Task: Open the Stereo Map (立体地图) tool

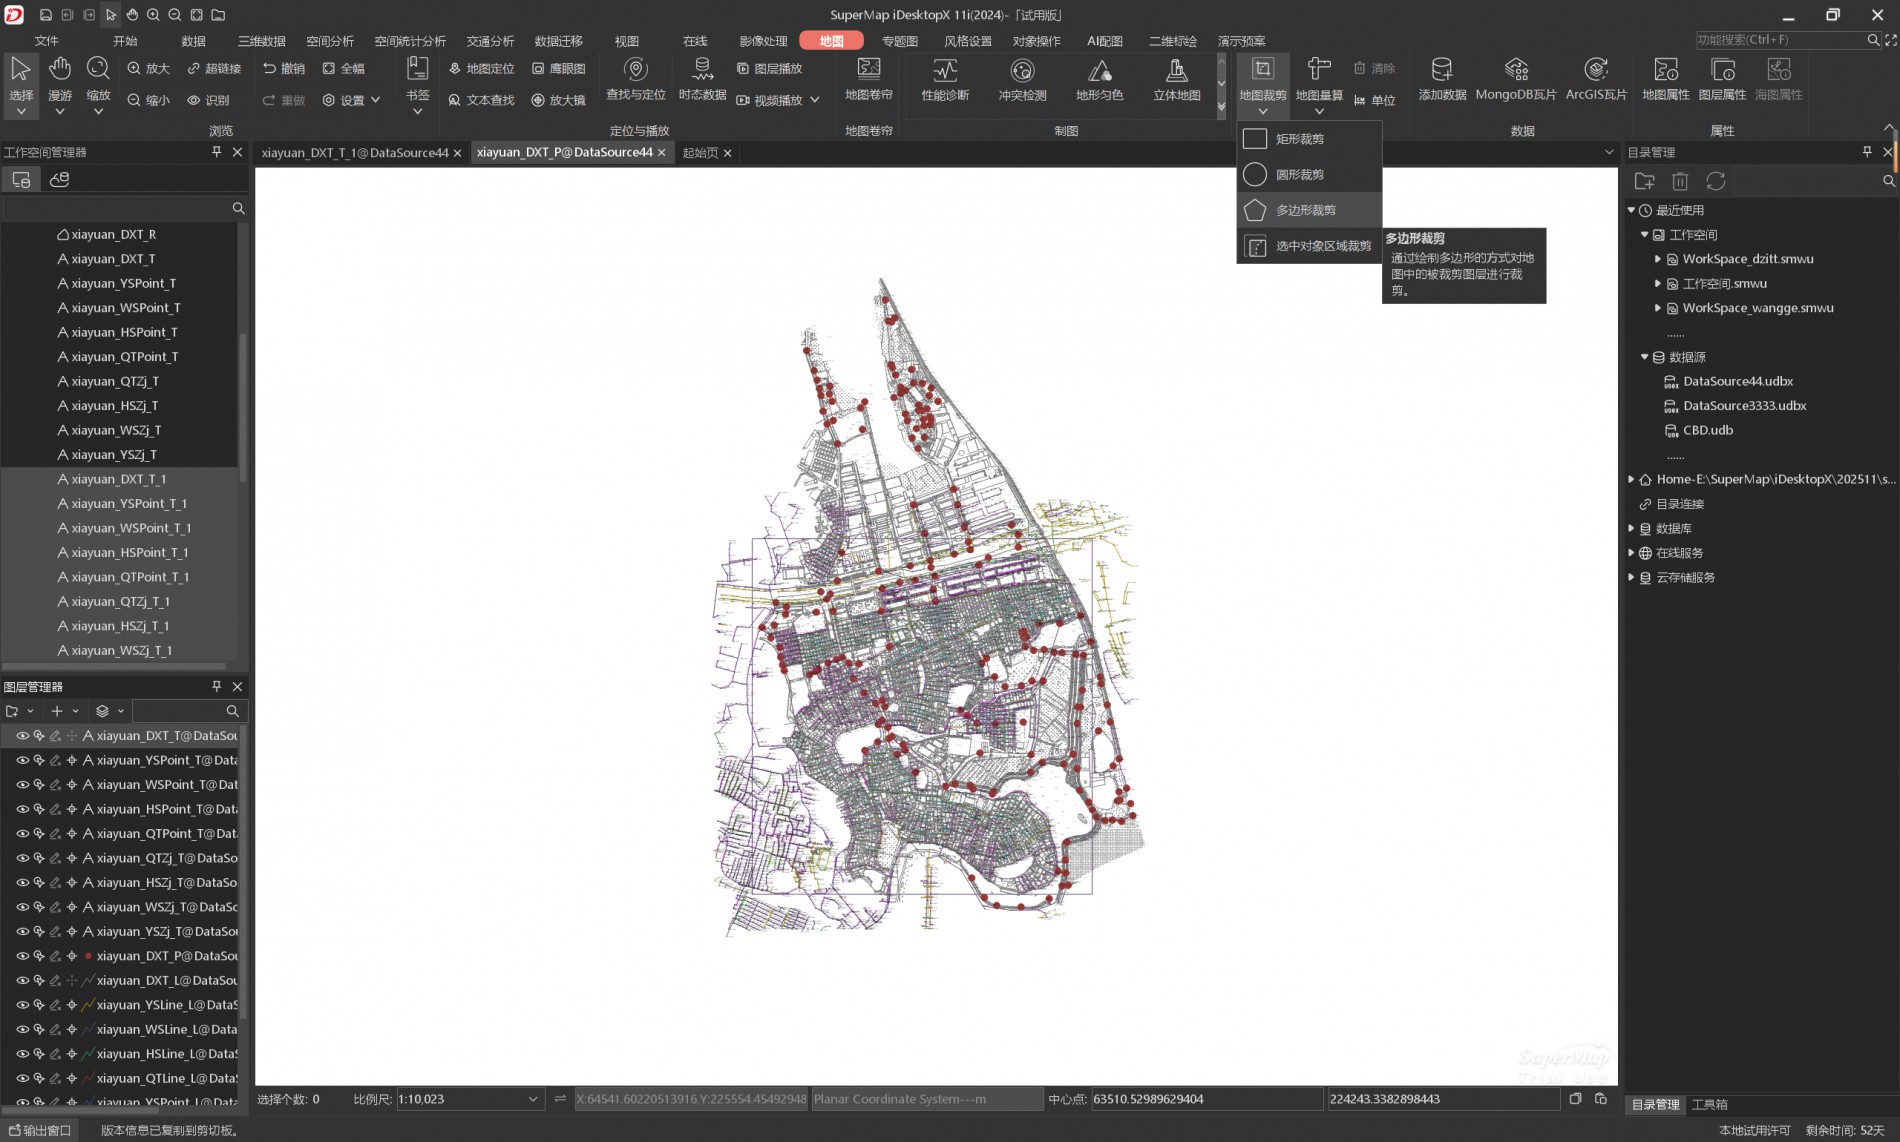Action: 1176,70
